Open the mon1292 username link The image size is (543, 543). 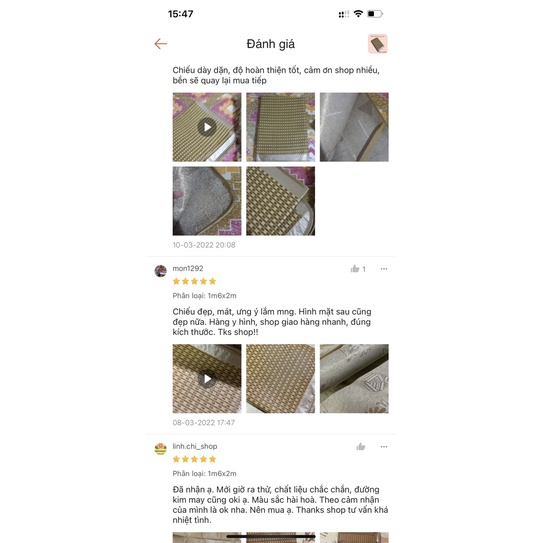point(188,268)
